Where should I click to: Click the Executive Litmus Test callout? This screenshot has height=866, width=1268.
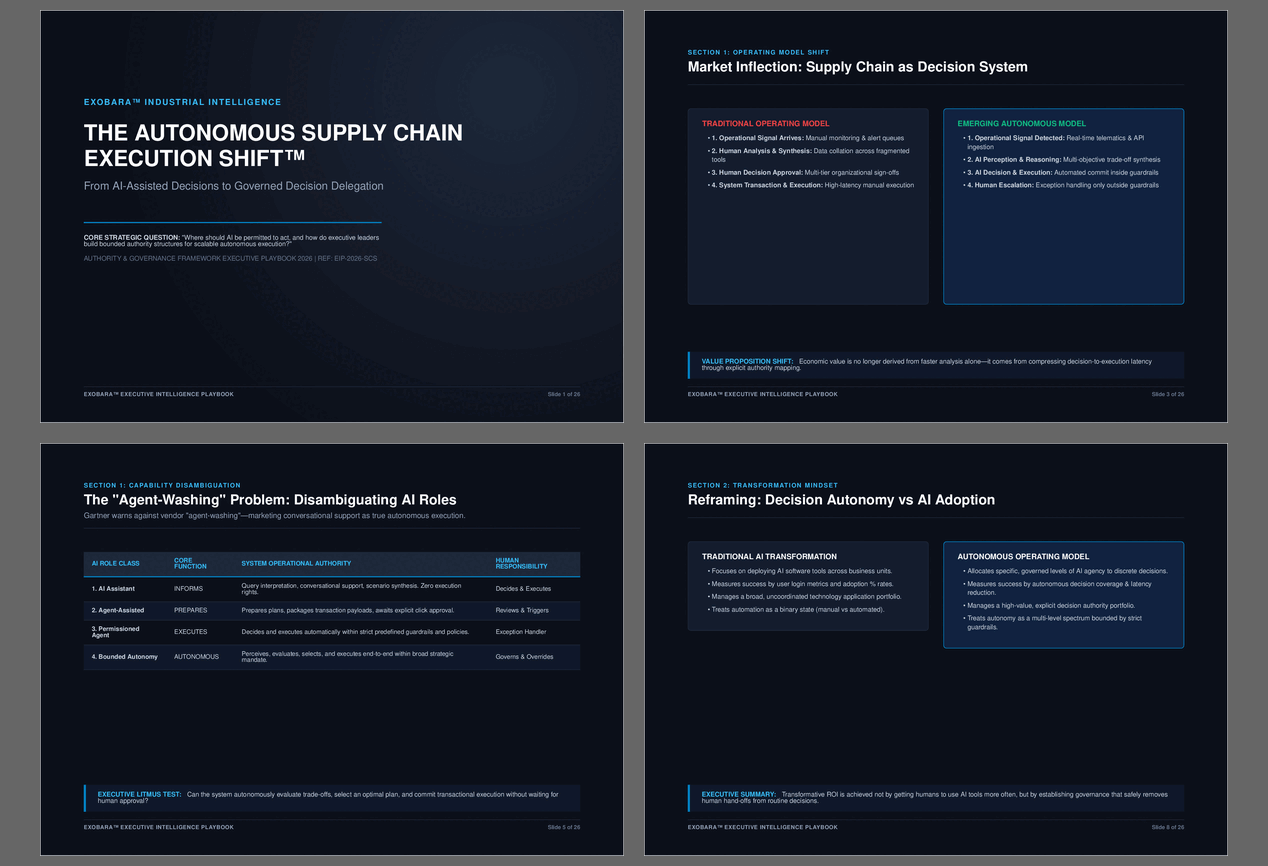332,798
